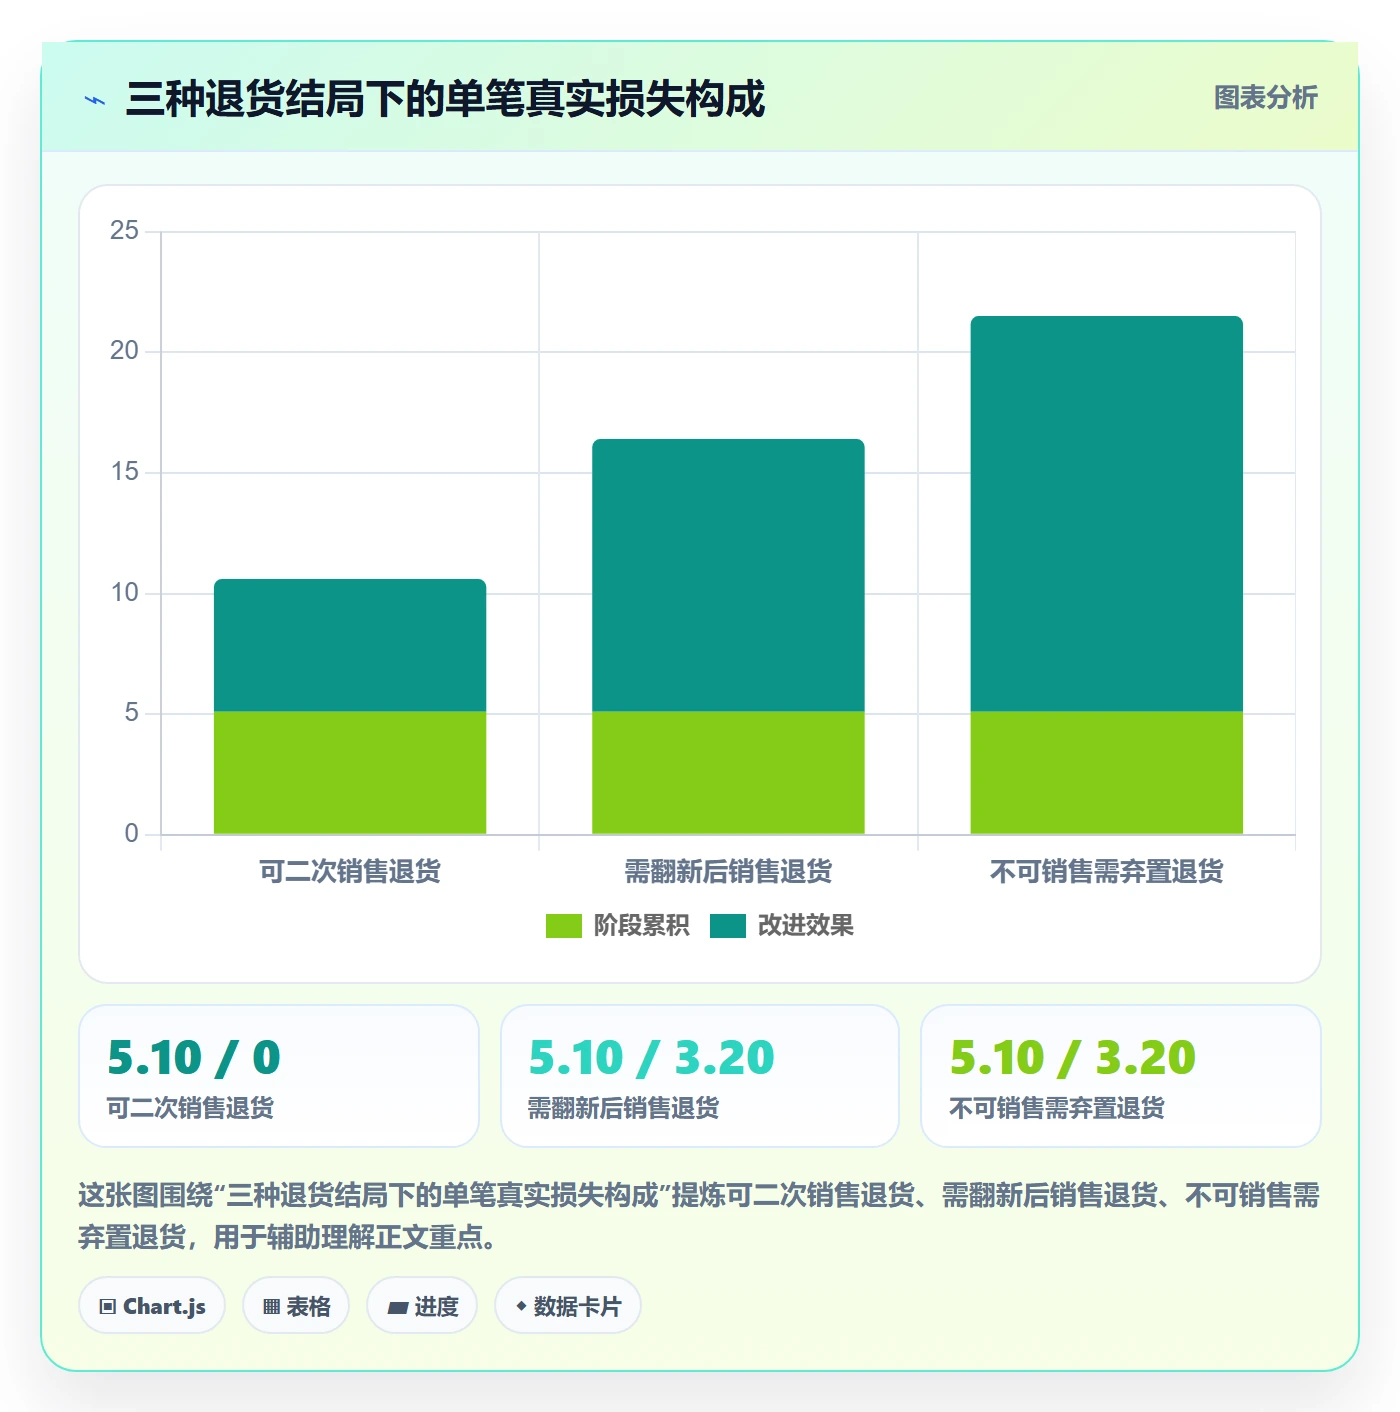Click the 5.10 / 3.20 value above 需翻新后销售退货
Screen dimensions: 1400x1412
point(651,1058)
